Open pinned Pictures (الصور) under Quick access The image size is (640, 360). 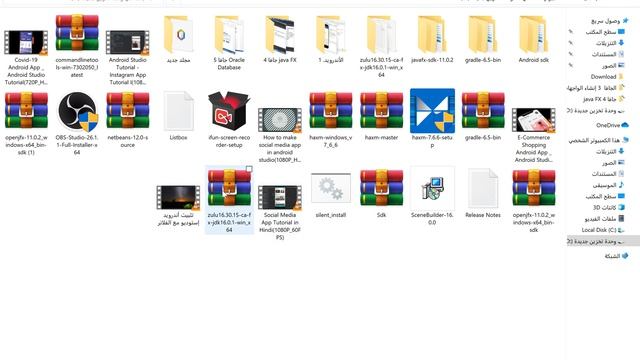(613, 65)
